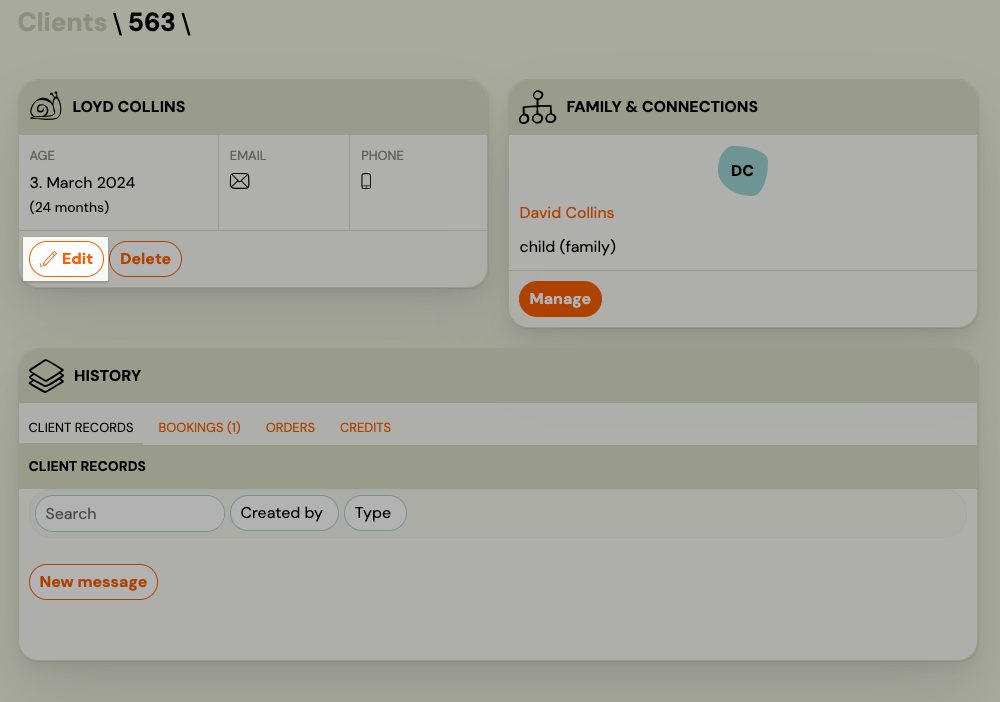Select the CLIENT RECORDS tab
This screenshot has height=702, width=1000.
pyautogui.click(x=80, y=427)
